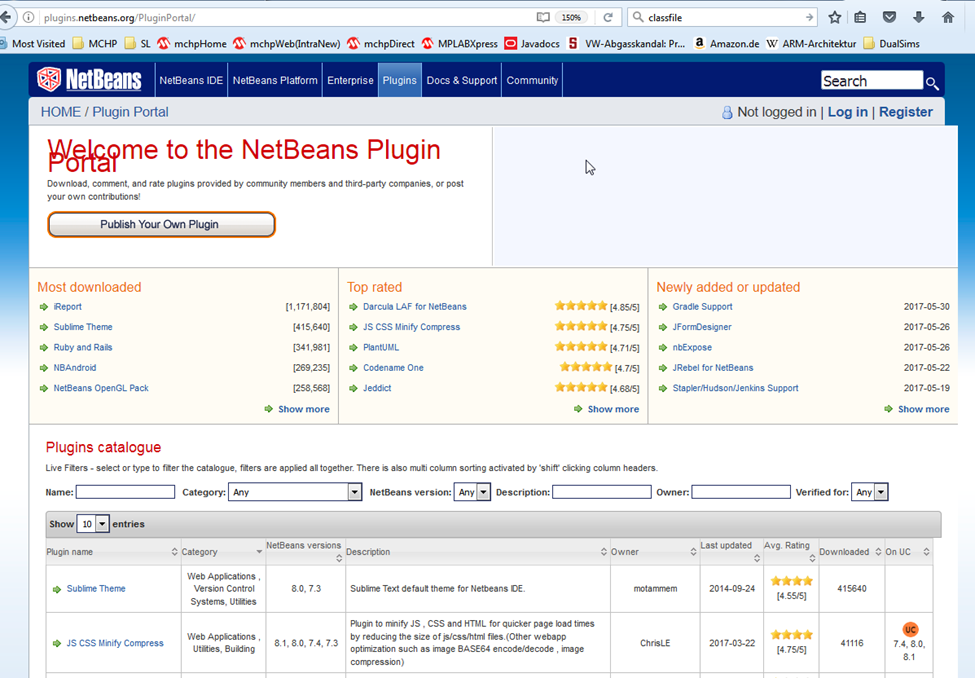Go to browser home page icon
Viewport: 975px width, 678px height.
click(948, 17)
